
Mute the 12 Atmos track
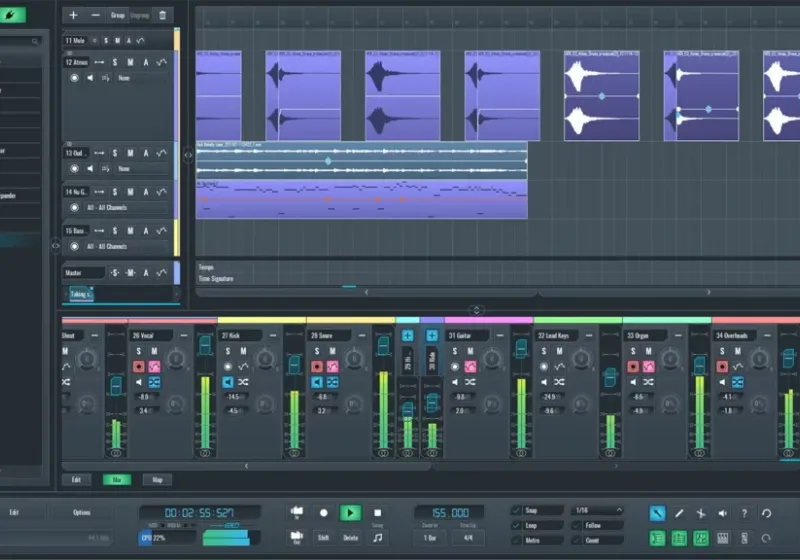pyautogui.click(x=131, y=62)
